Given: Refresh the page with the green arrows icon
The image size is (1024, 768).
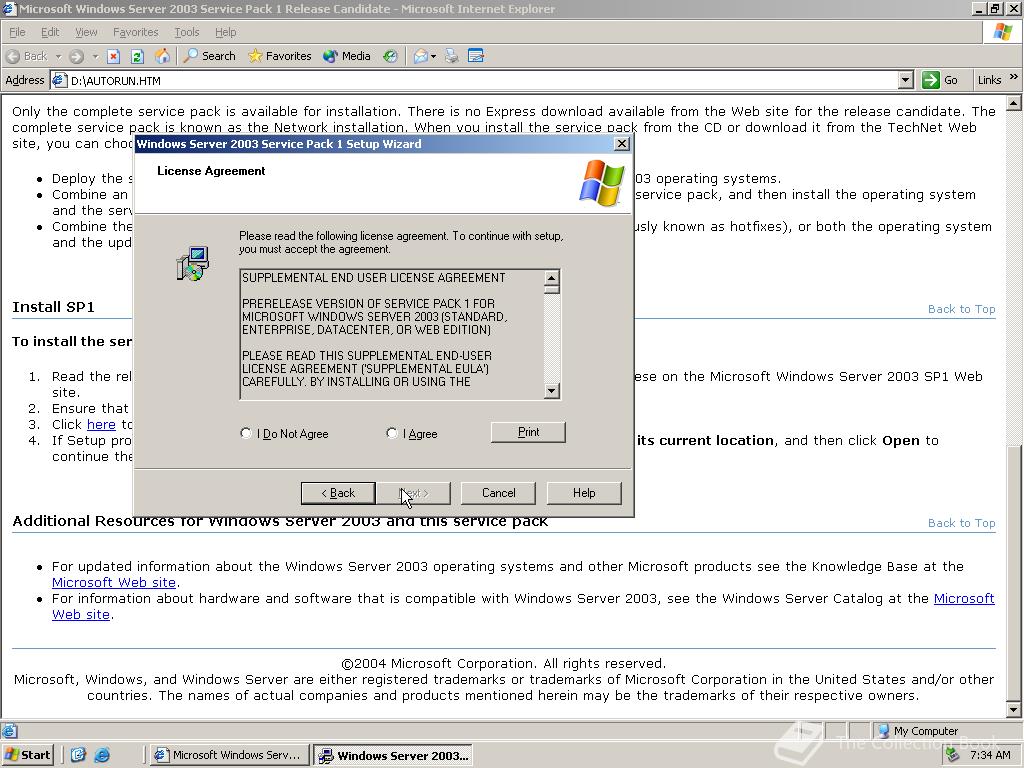Looking at the screenshot, I should pos(137,56).
